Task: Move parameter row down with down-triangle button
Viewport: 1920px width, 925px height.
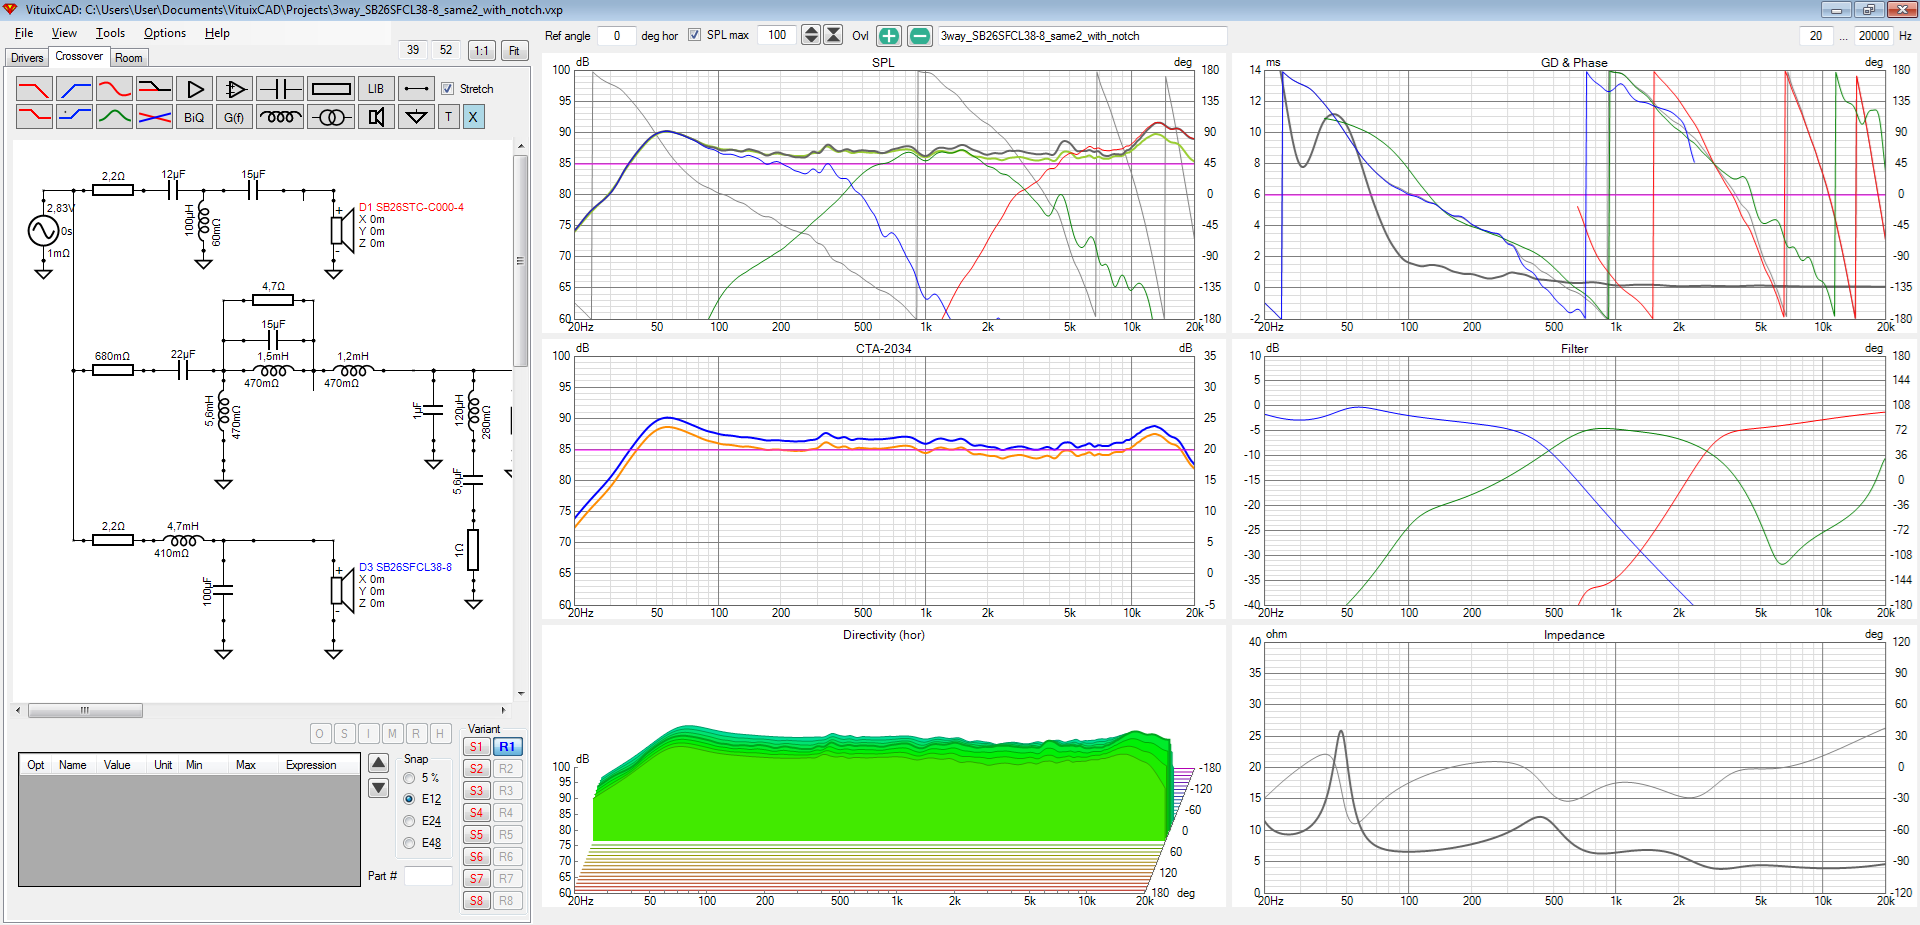Action: 379,788
